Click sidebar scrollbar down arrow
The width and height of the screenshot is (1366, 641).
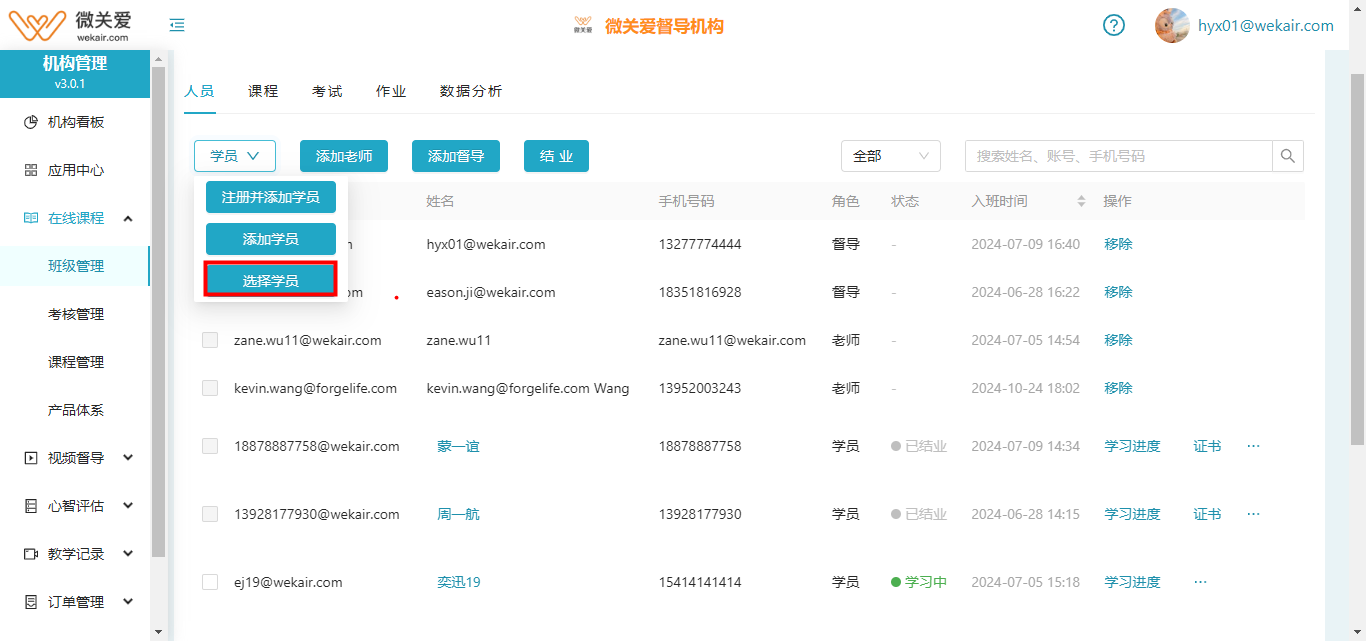point(158,632)
